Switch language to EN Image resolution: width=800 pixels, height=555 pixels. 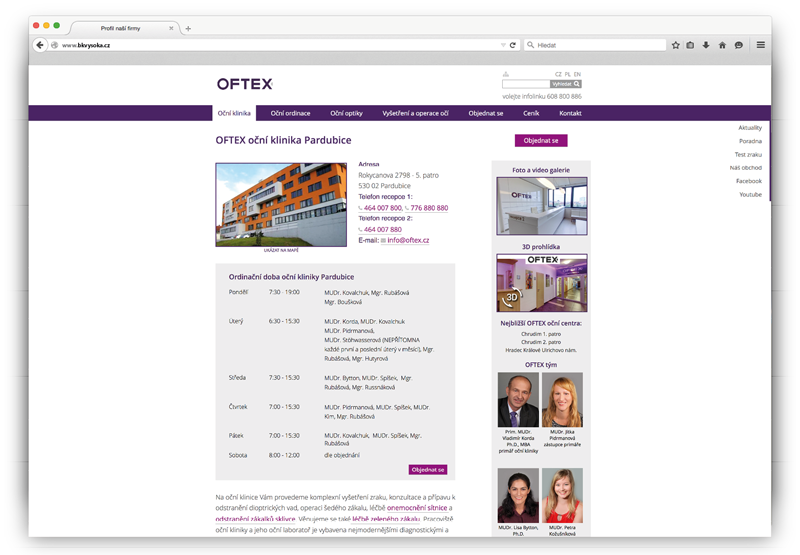click(578, 74)
